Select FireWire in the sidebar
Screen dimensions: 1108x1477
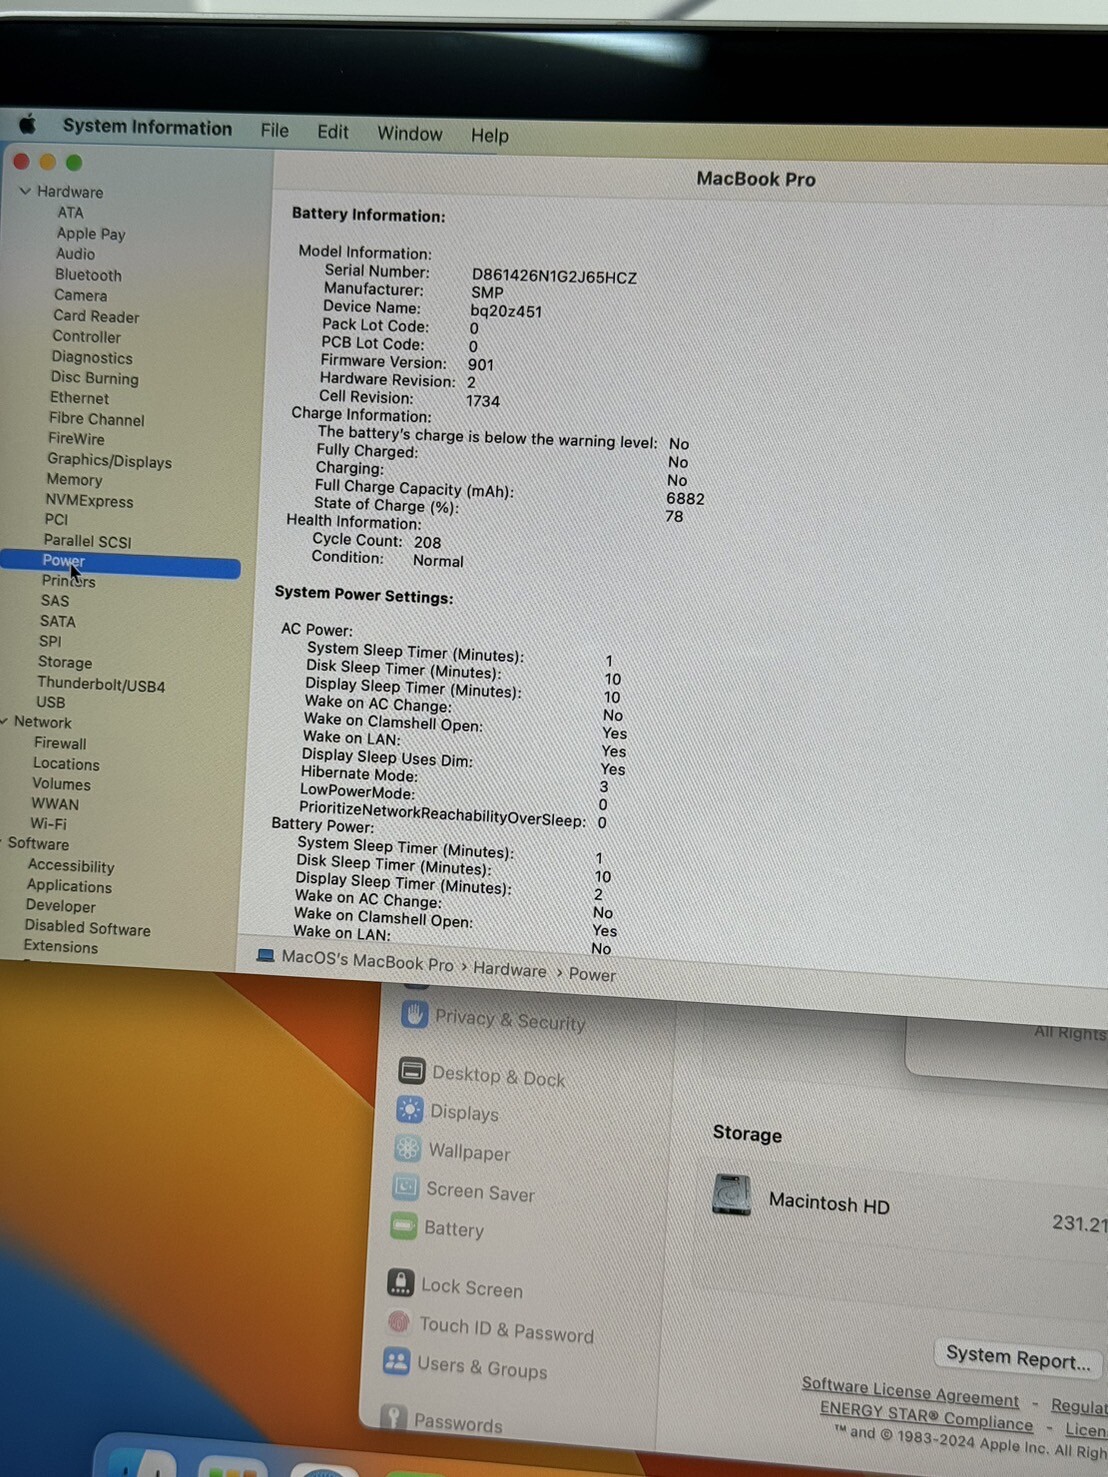tap(76, 438)
